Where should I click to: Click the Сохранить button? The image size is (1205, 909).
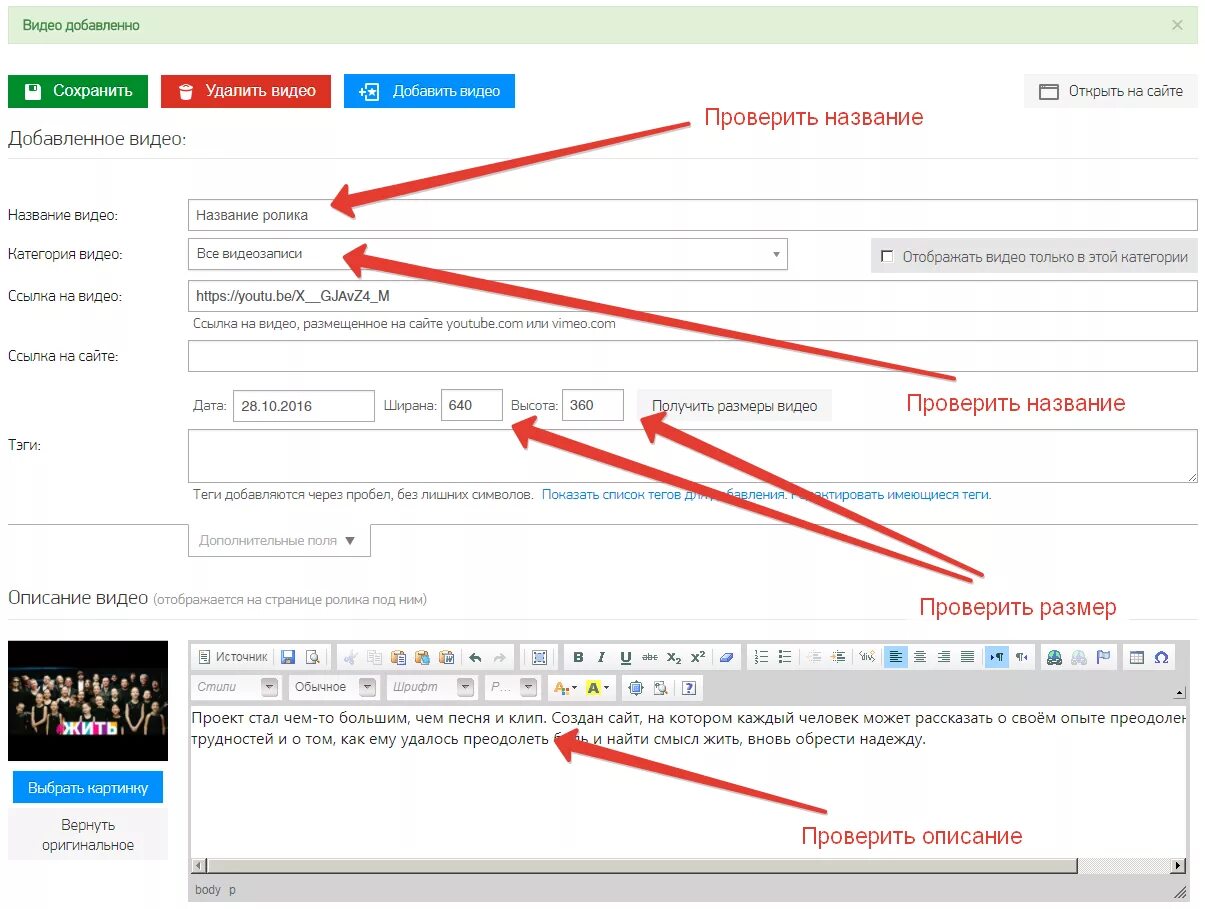(78, 91)
